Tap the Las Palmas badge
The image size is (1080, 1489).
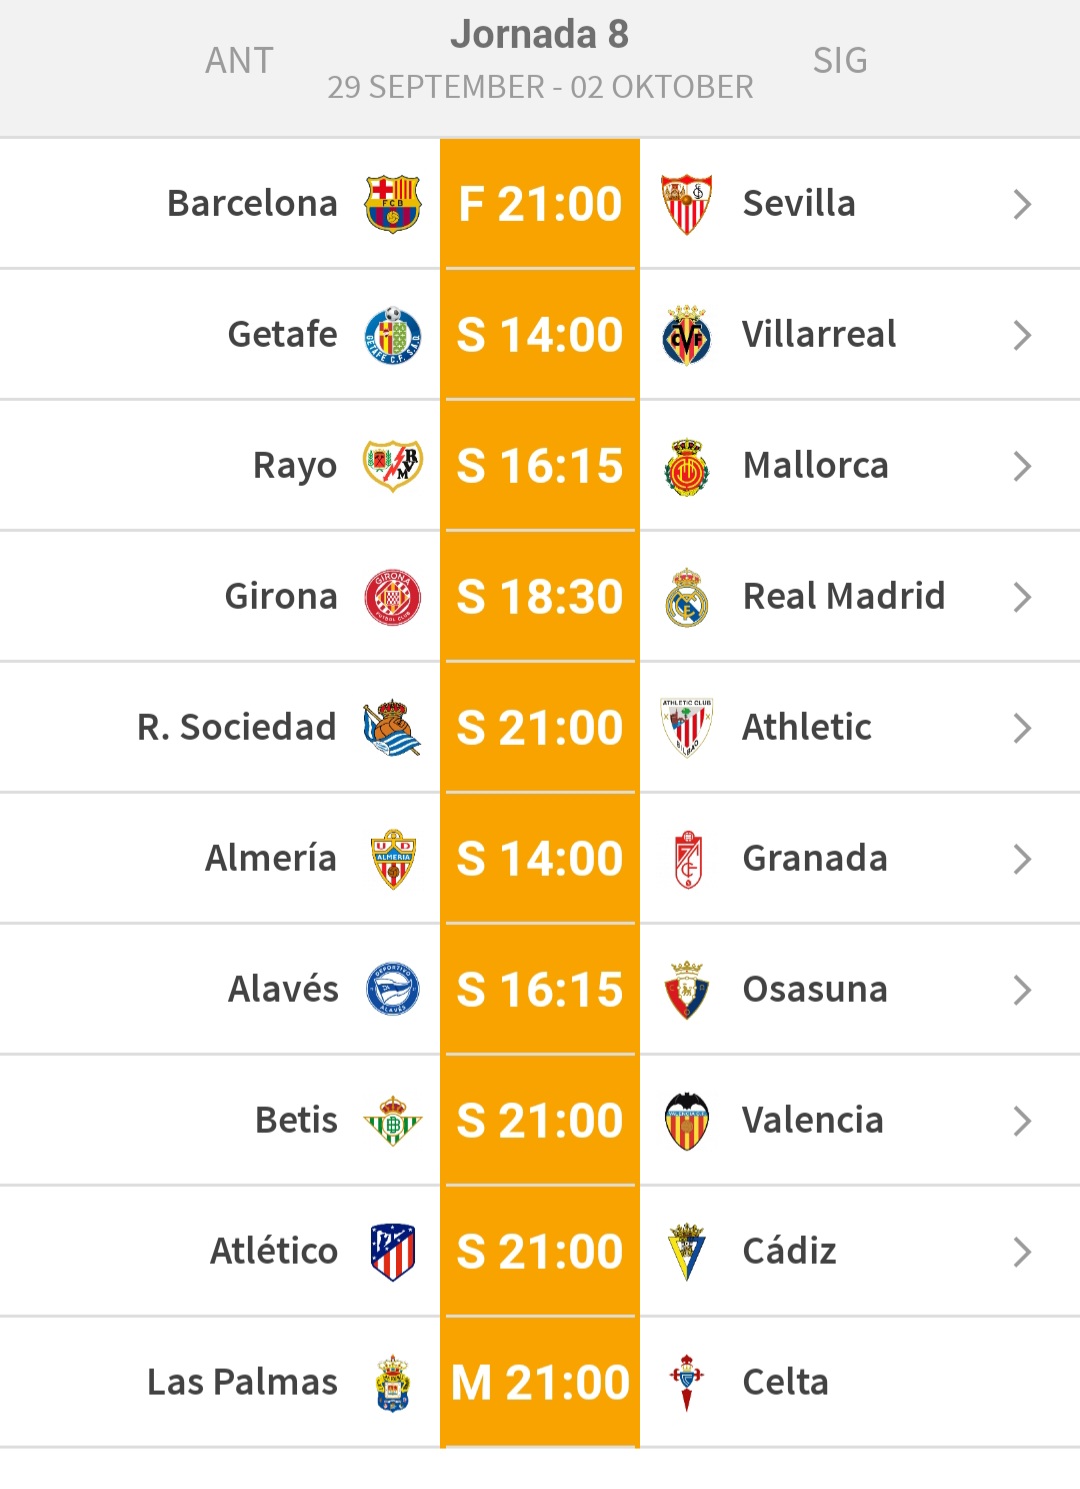pos(392,1382)
